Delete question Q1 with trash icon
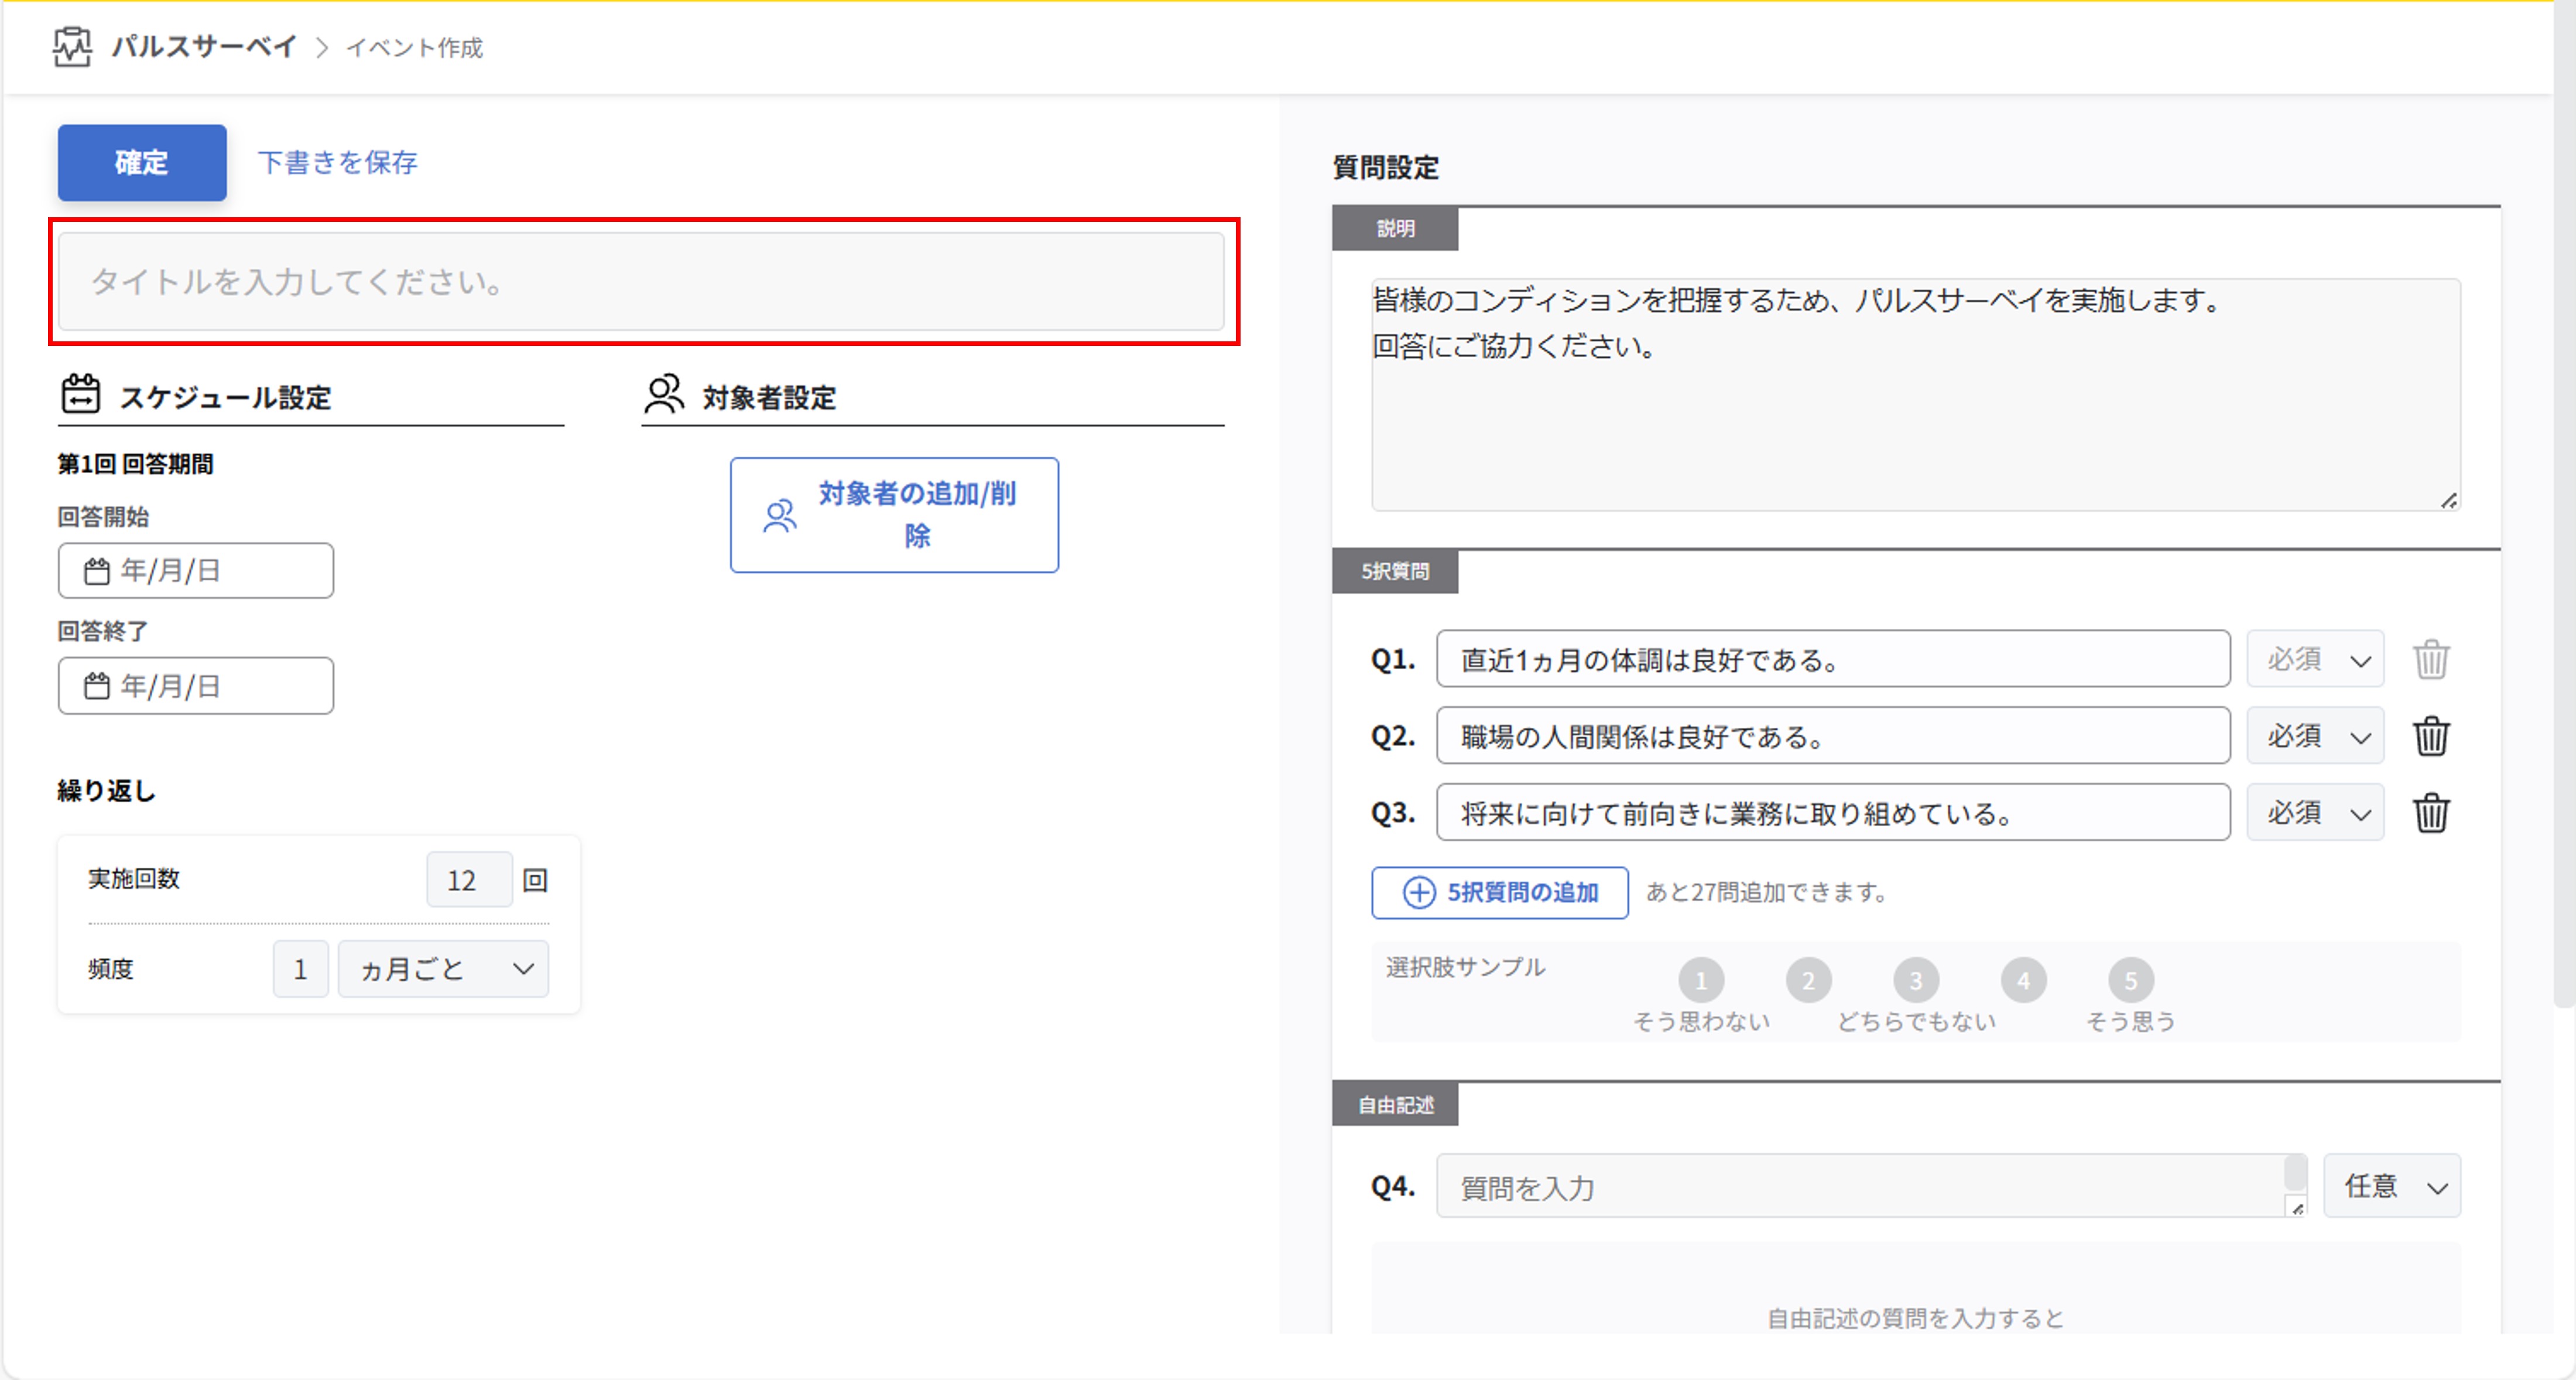This screenshot has width=2576, height=1380. coord(2430,660)
